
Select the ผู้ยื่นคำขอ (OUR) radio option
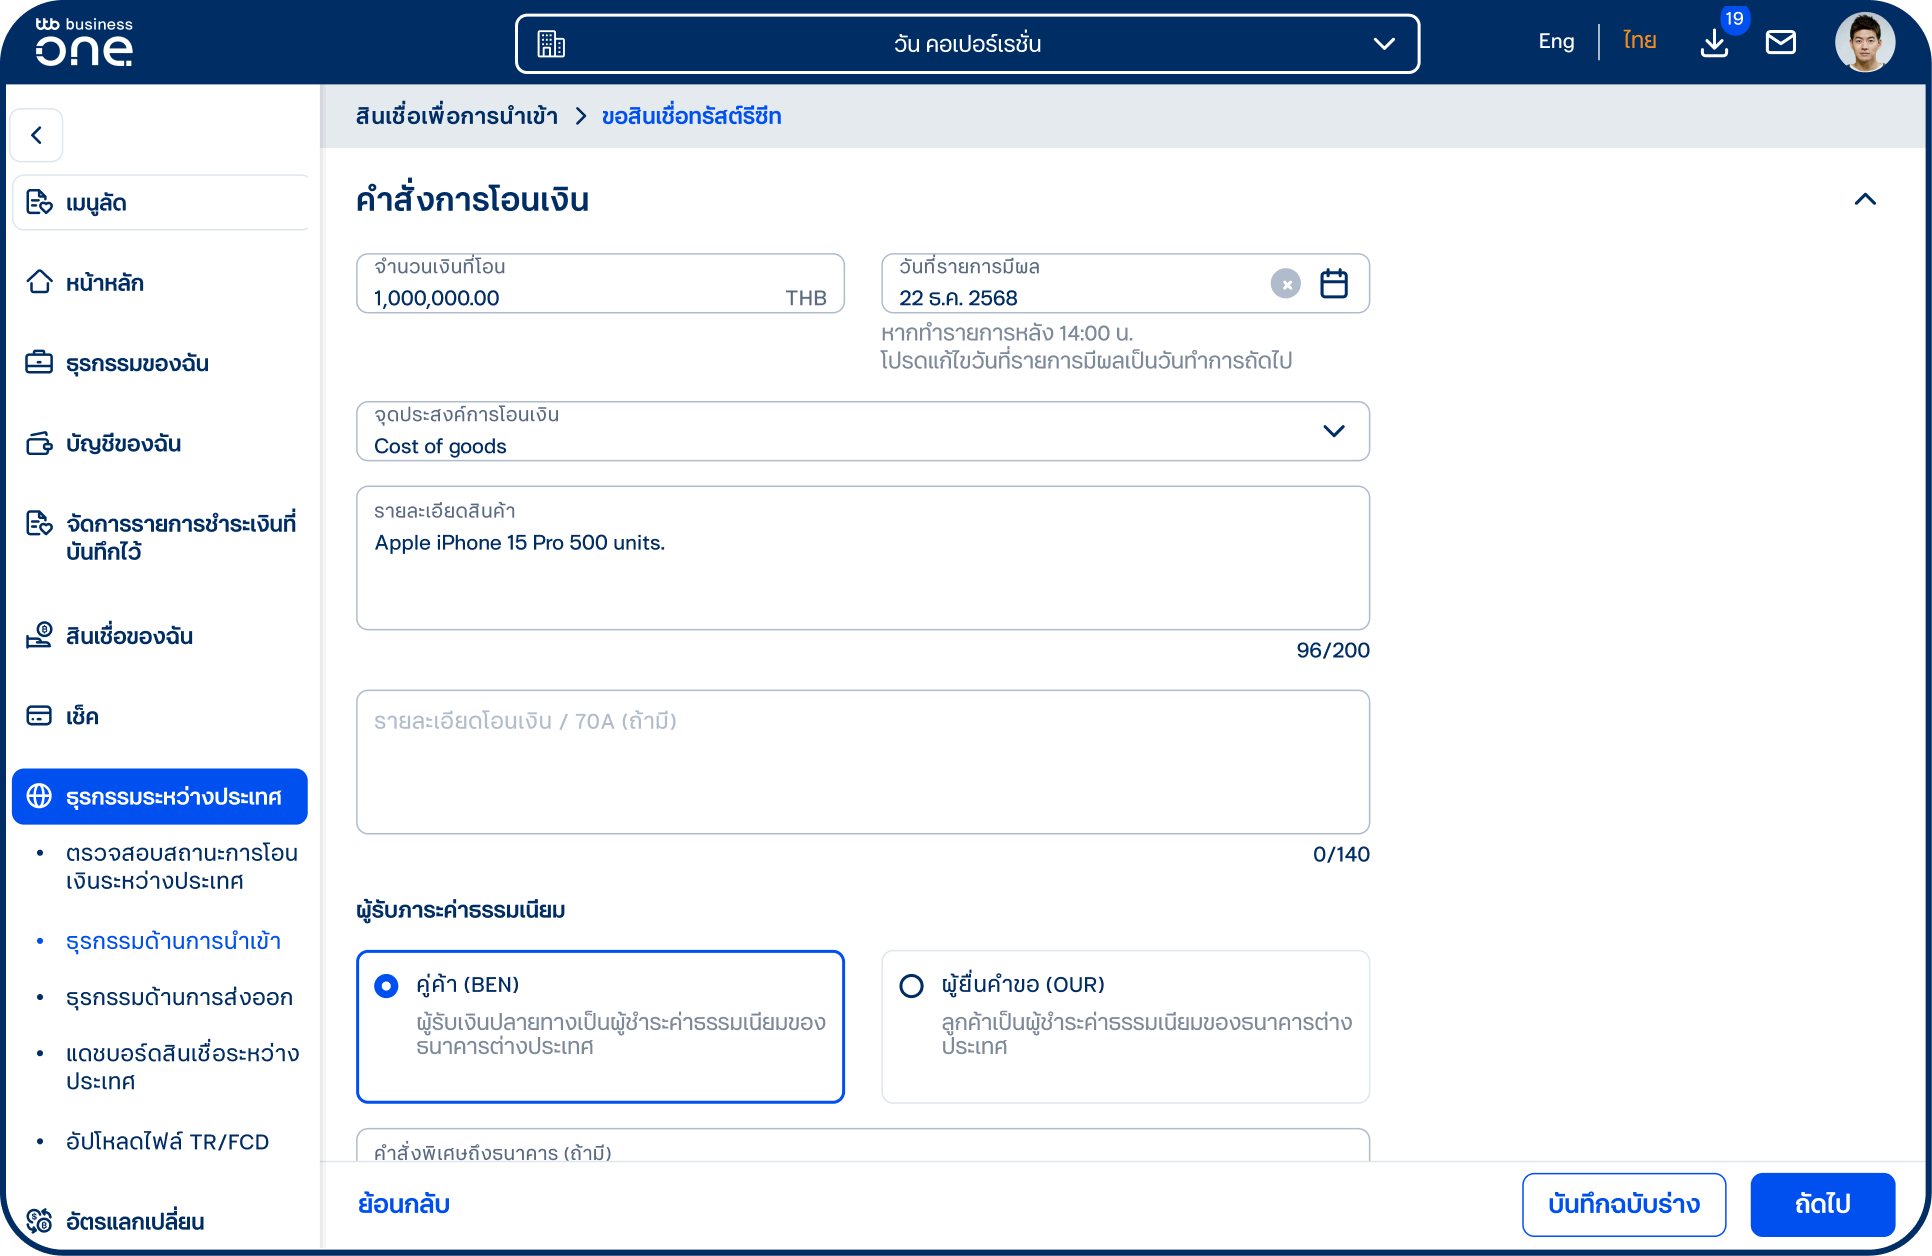tap(912, 986)
